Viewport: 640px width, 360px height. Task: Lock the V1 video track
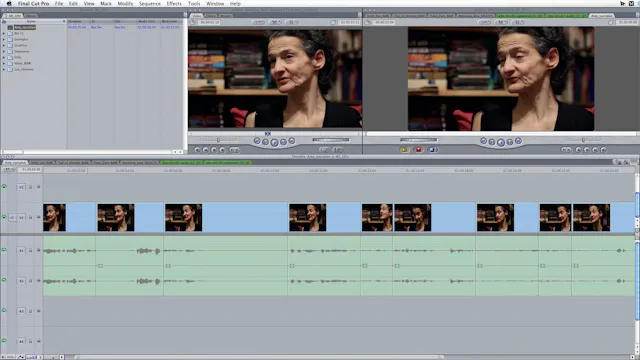[30, 218]
